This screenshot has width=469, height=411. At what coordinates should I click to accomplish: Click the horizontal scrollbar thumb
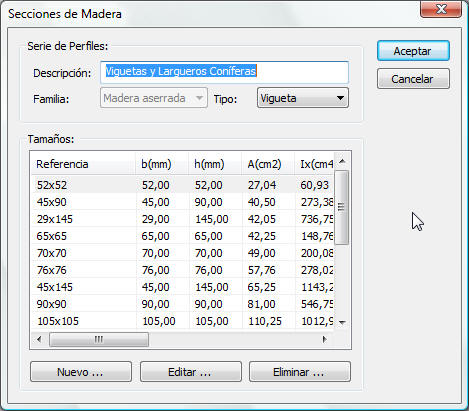pos(99,339)
